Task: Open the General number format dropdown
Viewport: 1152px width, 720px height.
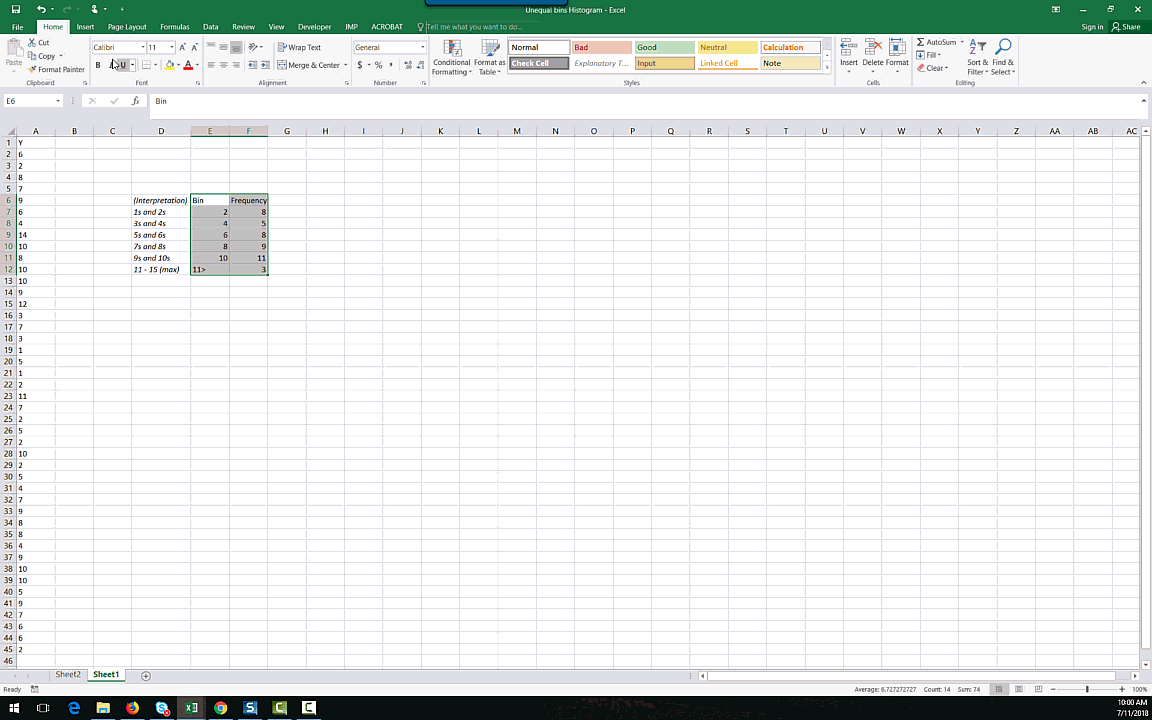Action: tap(422, 47)
